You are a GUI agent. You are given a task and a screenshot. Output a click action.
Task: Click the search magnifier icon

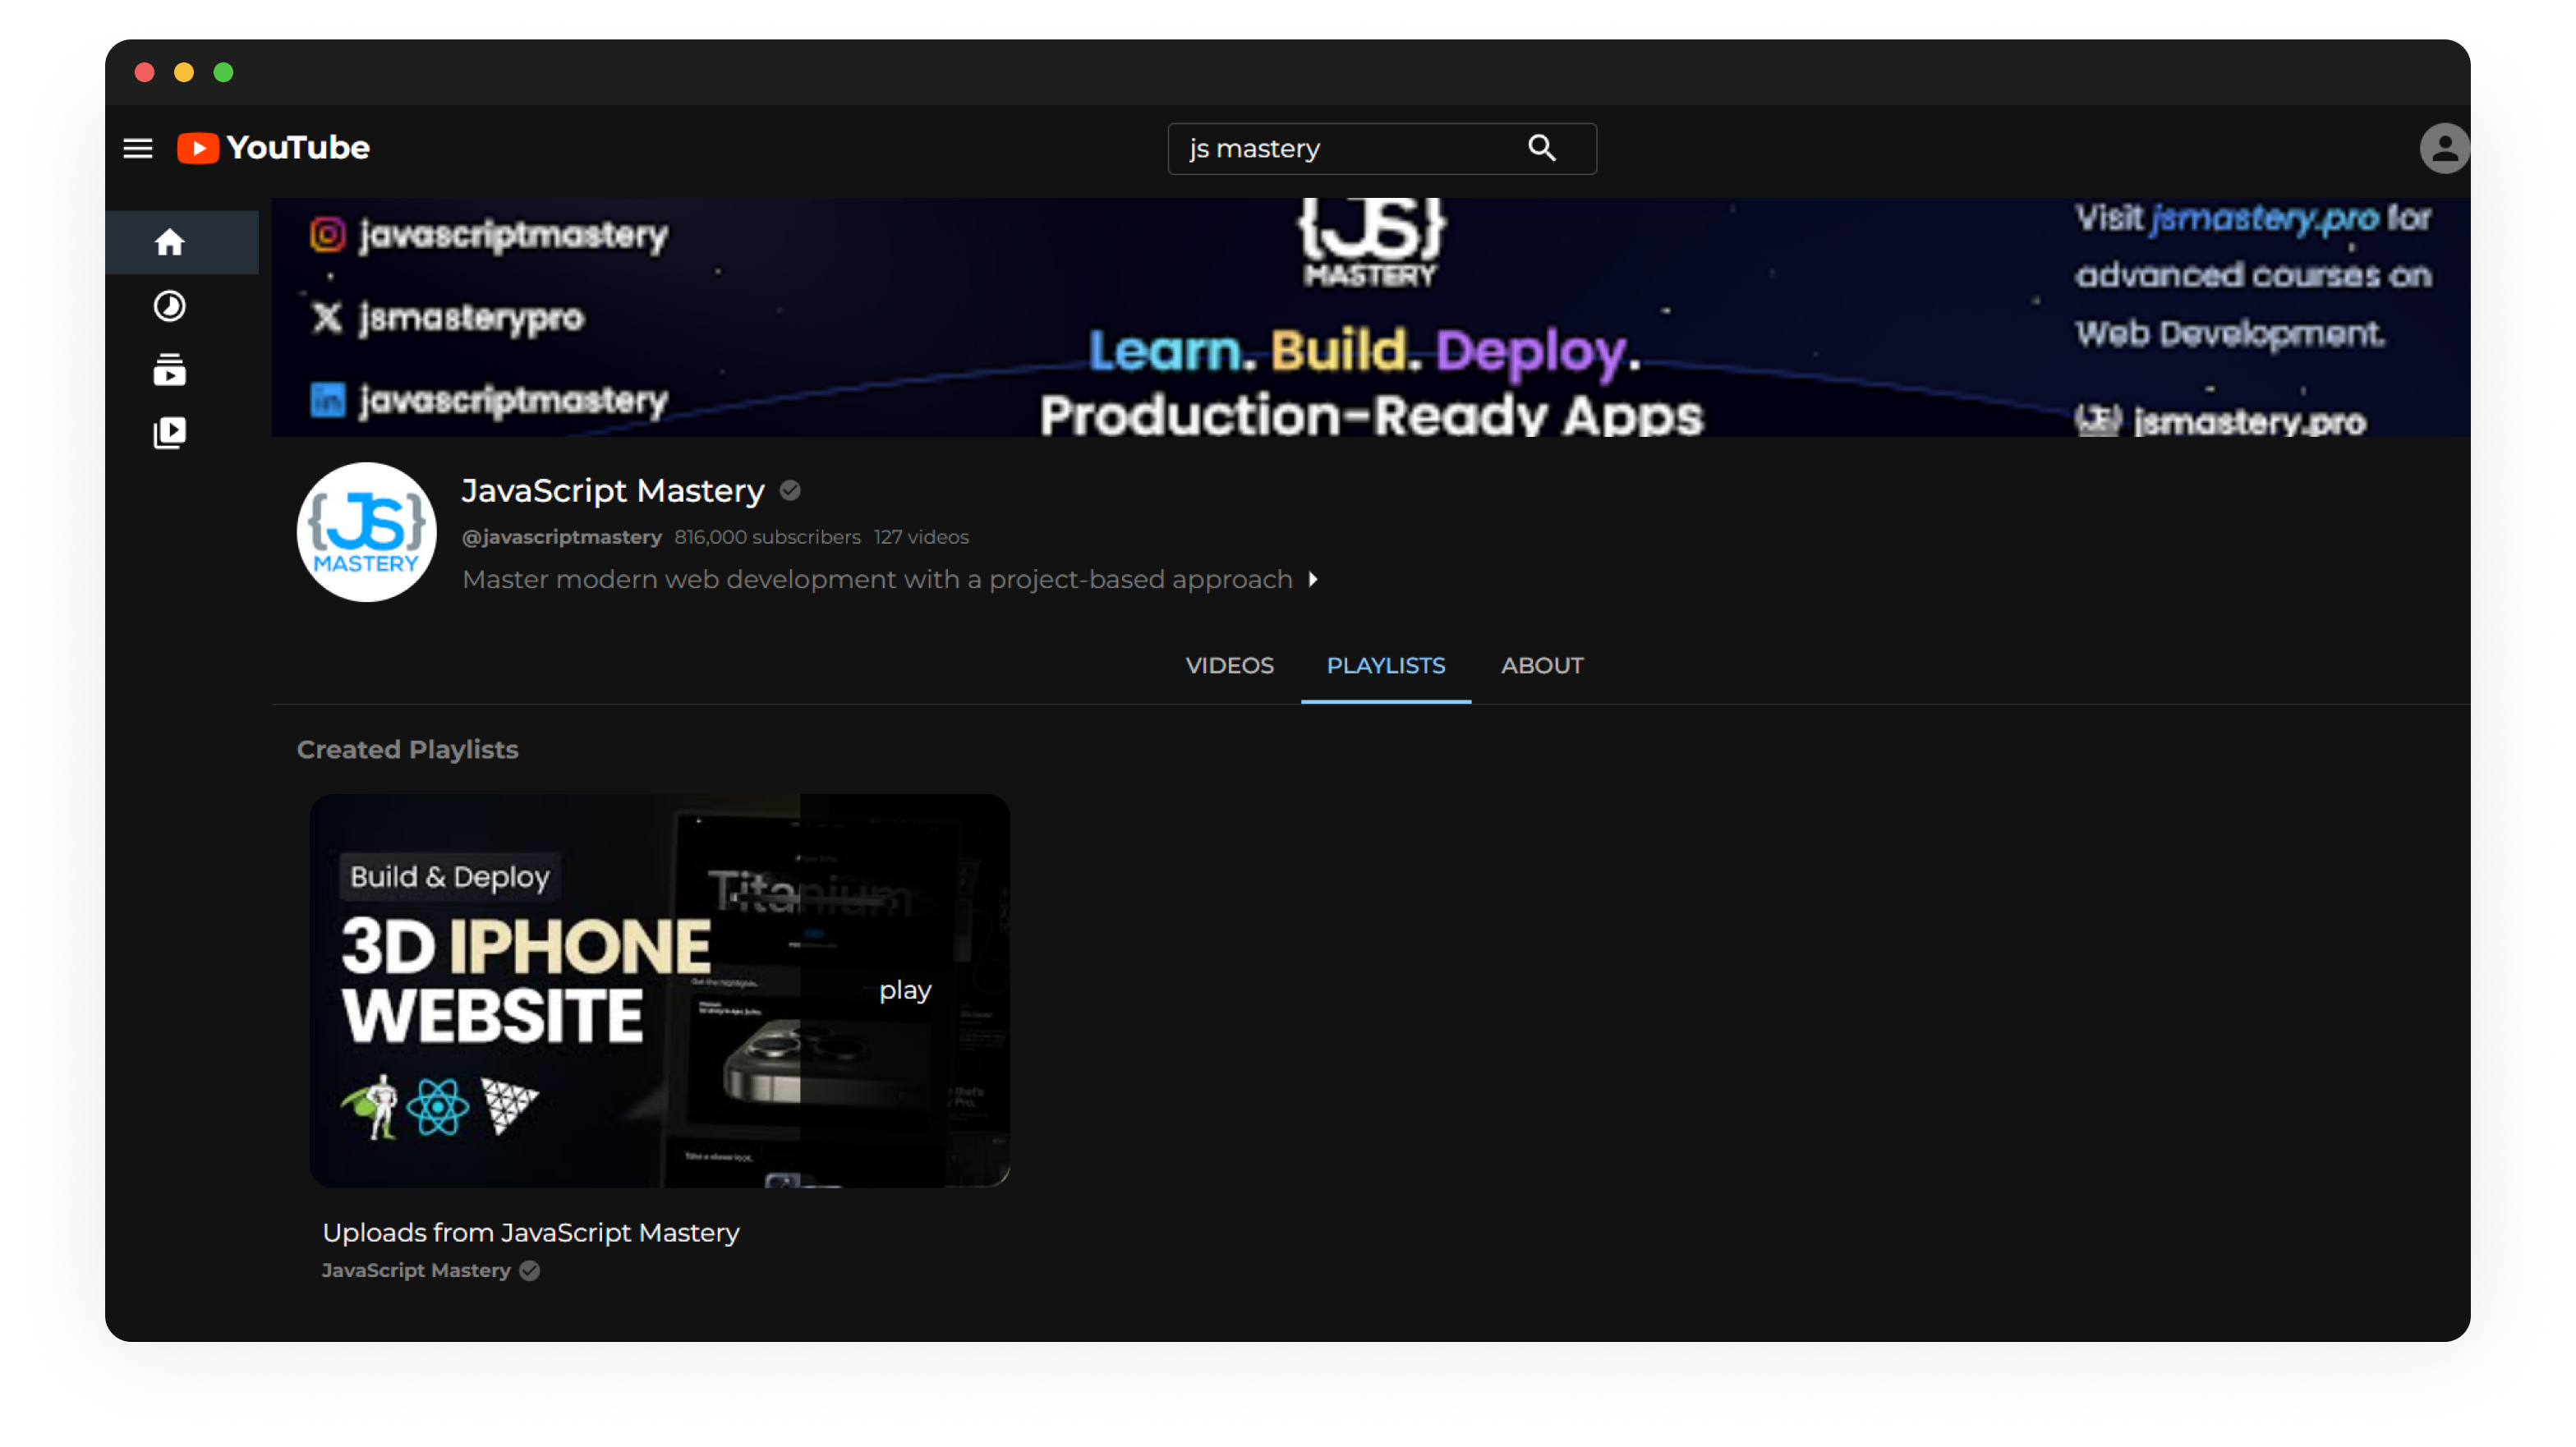tap(1542, 148)
